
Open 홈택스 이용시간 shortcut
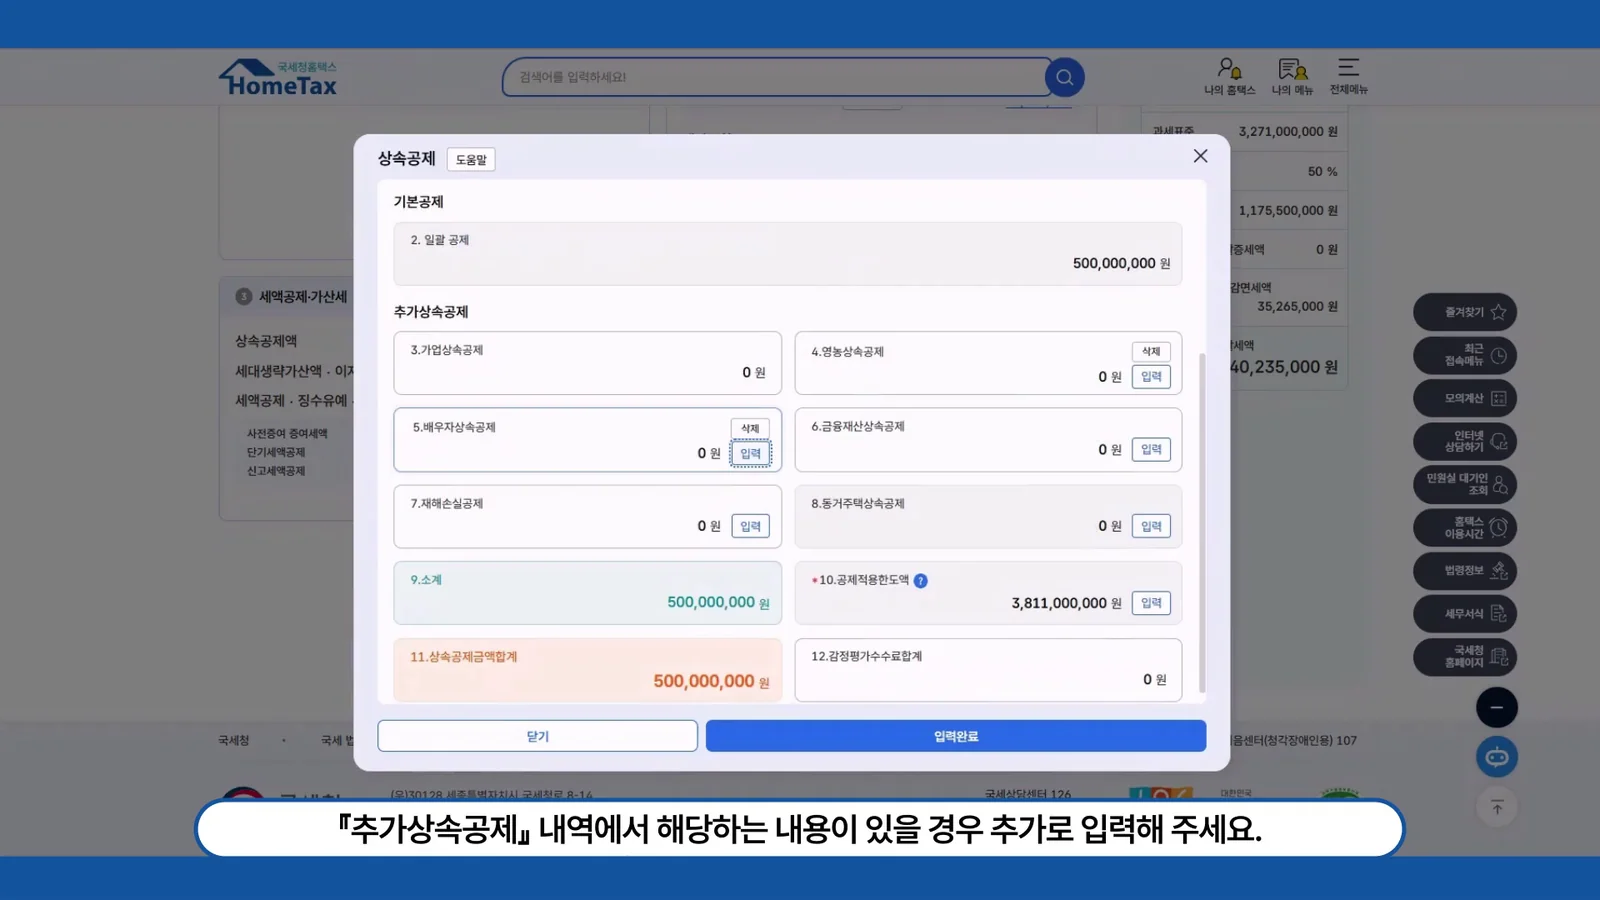point(1465,527)
